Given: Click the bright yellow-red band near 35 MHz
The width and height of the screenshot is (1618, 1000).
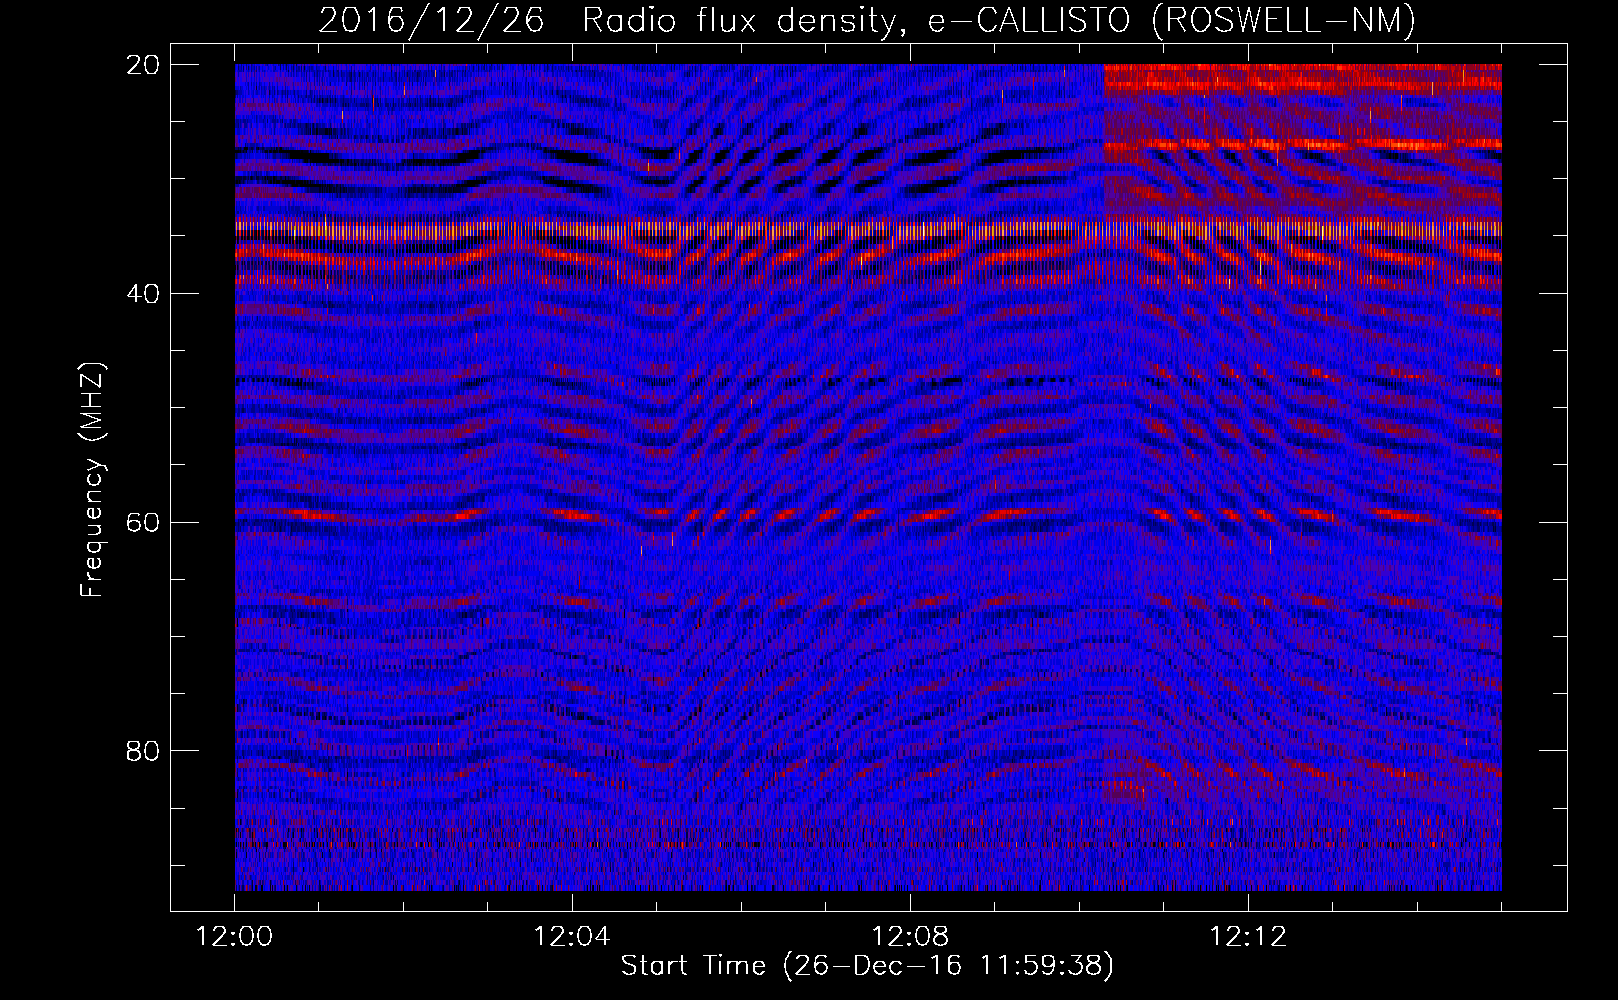Looking at the screenshot, I should coord(868,229).
